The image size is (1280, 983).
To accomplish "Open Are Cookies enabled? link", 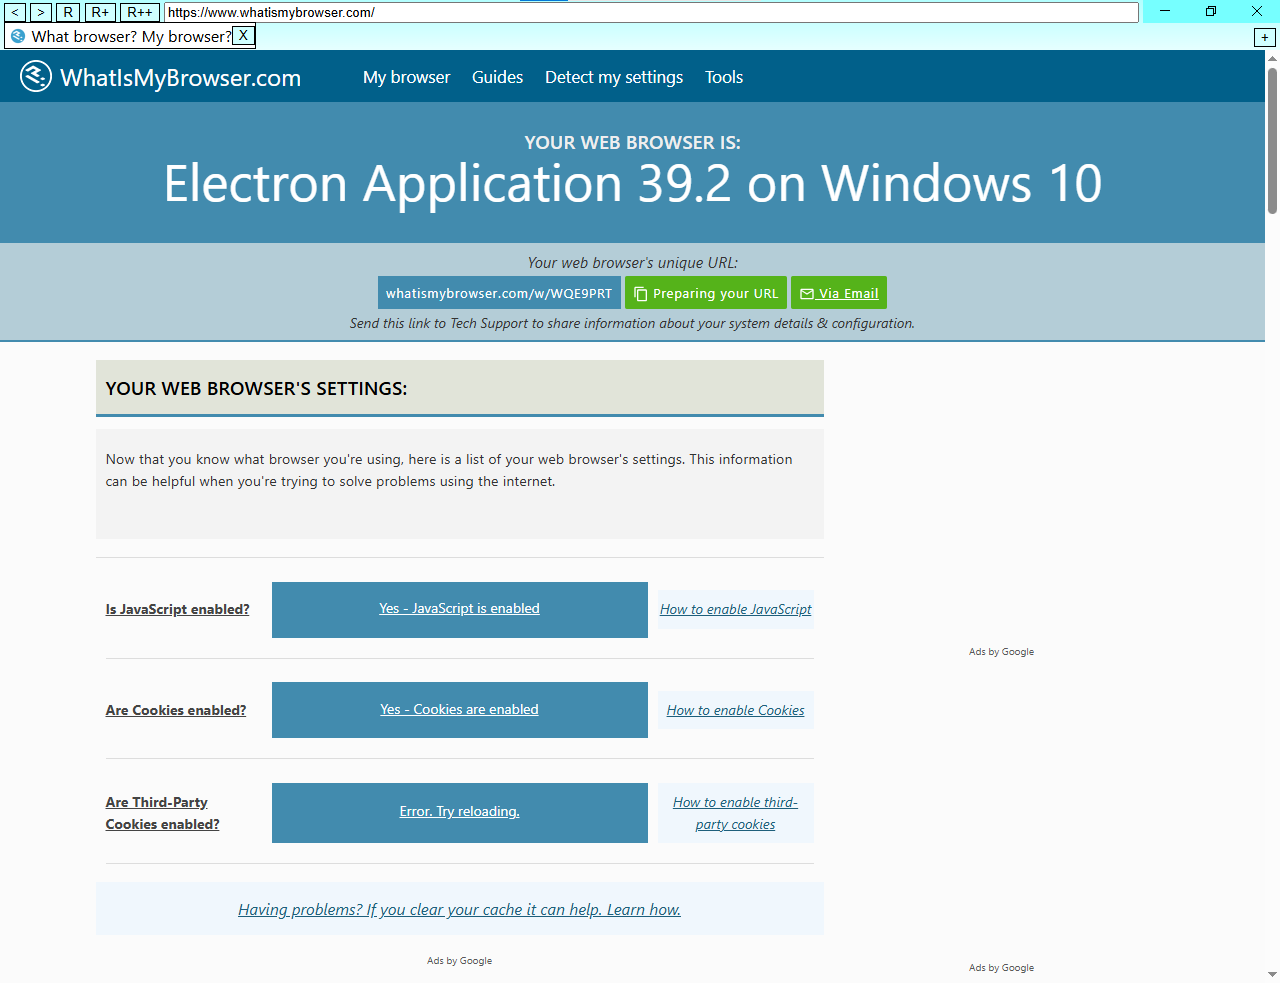I will tap(176, 710).
